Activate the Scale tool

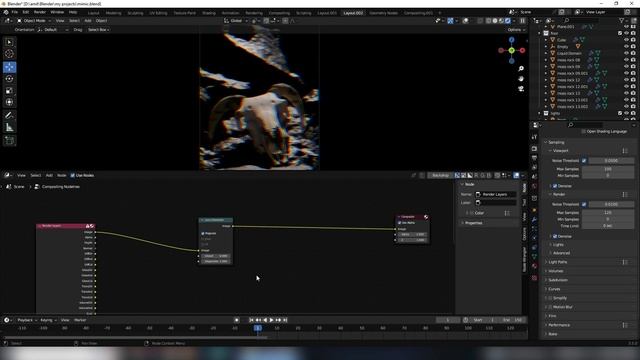(x=9, y=91)
